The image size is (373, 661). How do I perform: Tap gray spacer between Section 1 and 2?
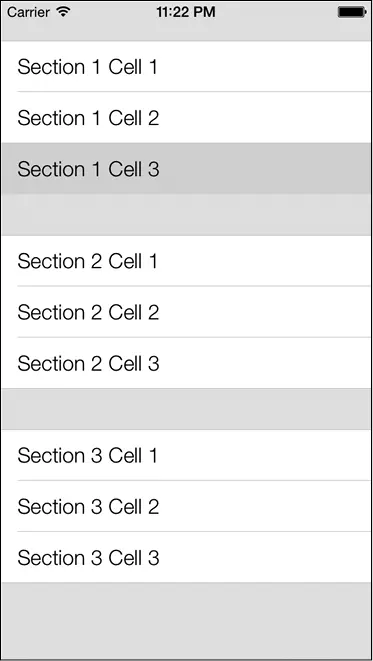click(186, 215)
